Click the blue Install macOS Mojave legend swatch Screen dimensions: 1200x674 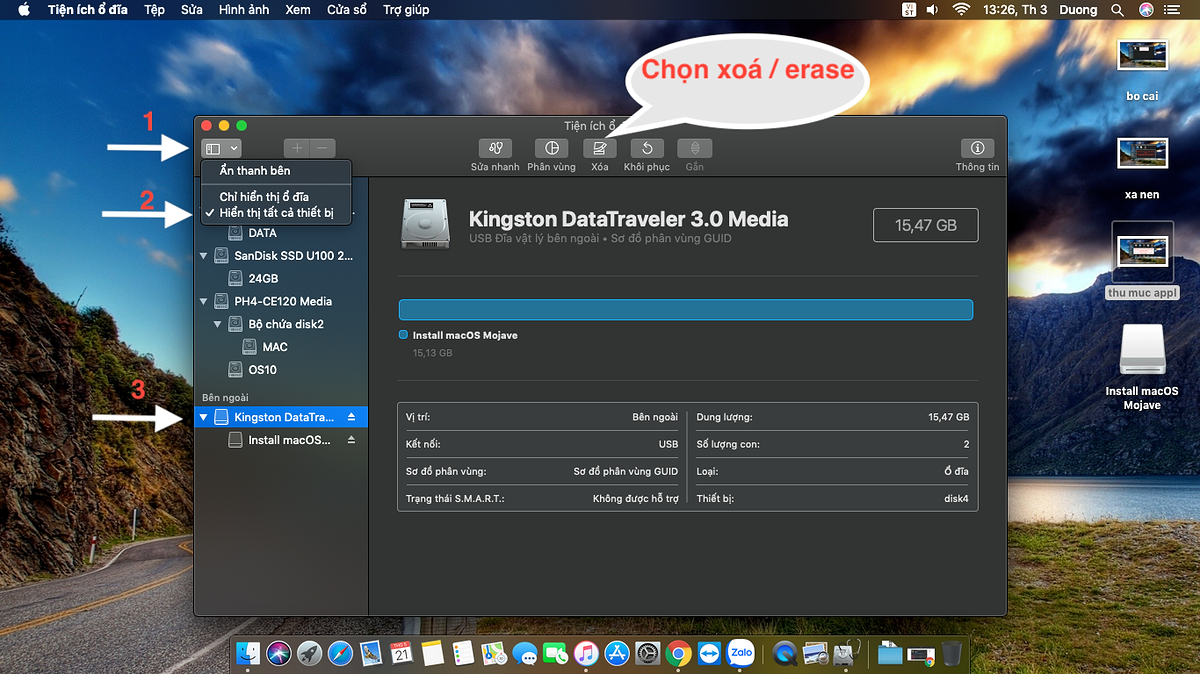pos(403,335)
